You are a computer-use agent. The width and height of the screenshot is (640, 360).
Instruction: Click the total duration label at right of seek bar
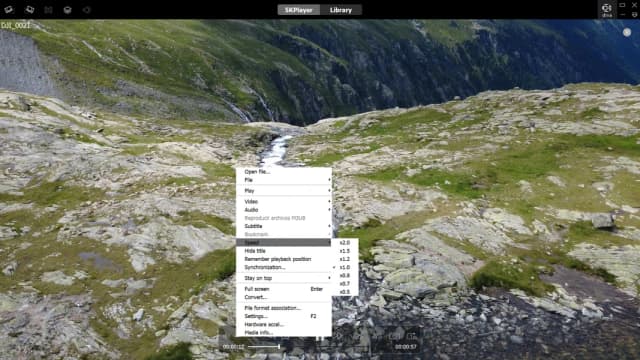pos(406,347)
